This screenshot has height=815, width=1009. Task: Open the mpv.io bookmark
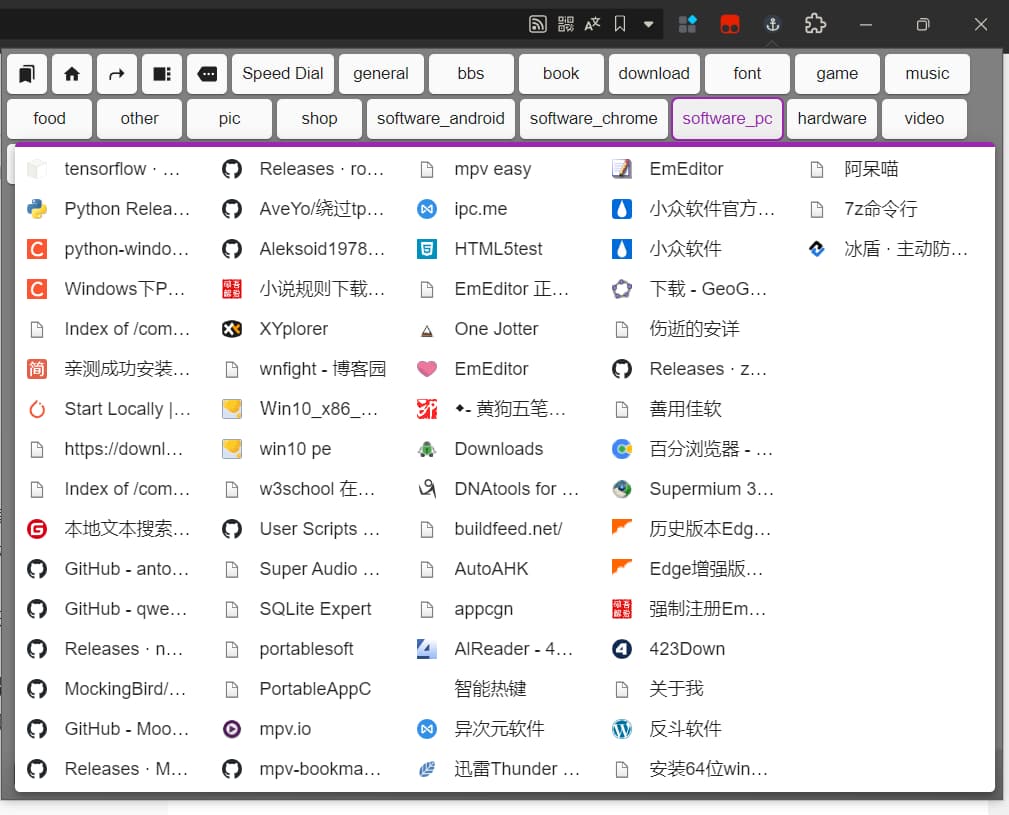(285, 729)
